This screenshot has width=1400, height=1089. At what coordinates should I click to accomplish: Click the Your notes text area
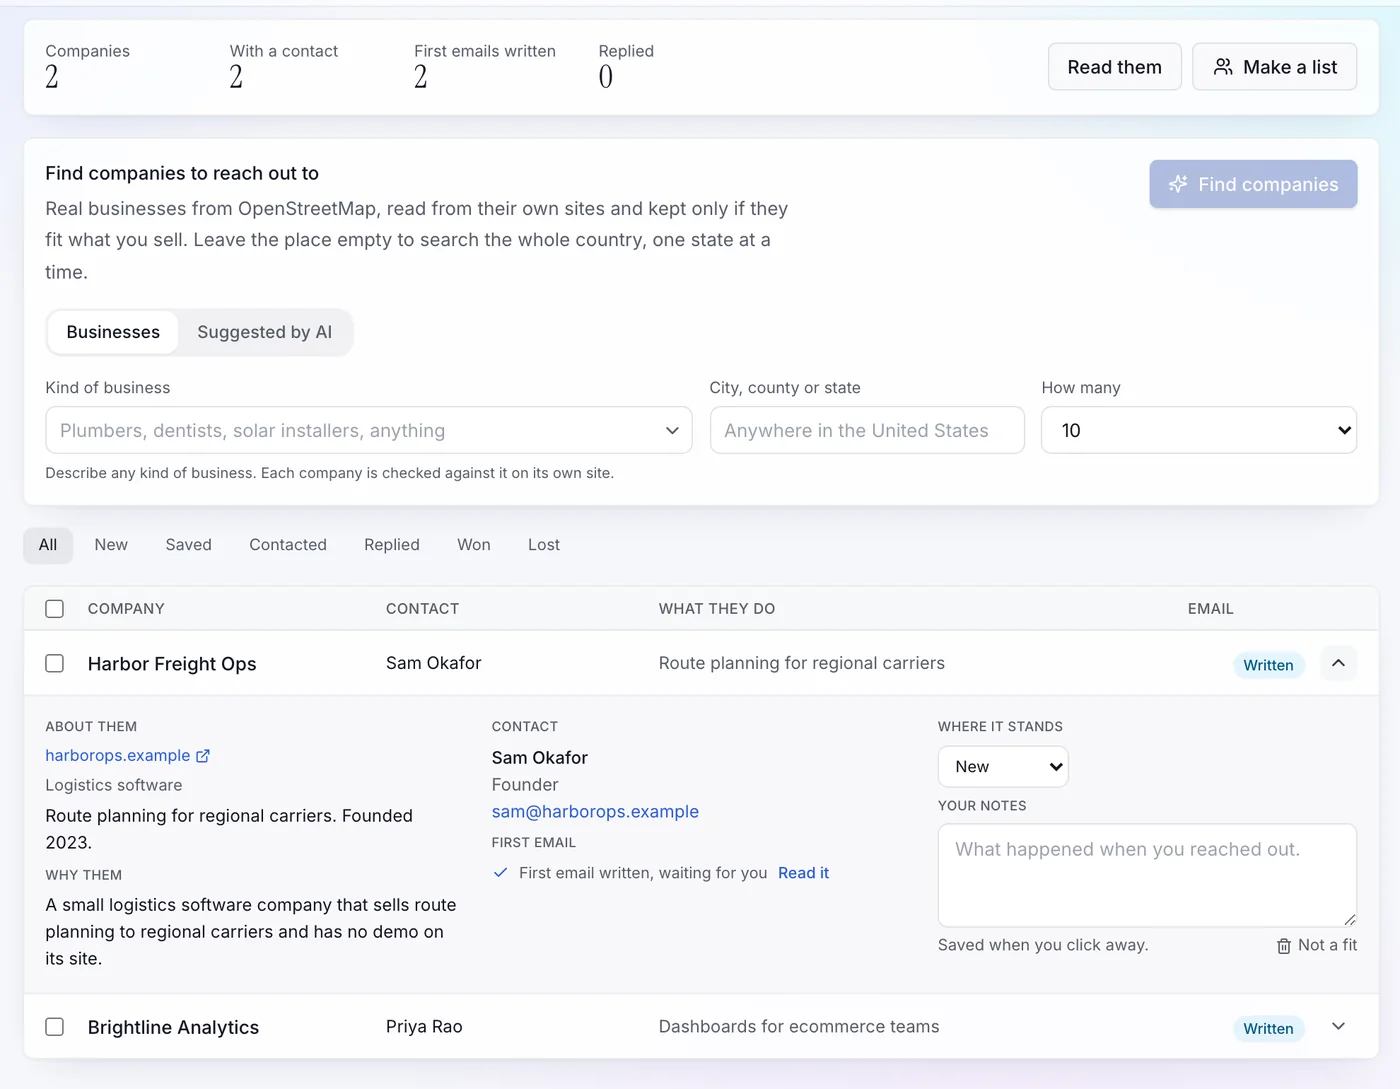(x=1147, y=875)
